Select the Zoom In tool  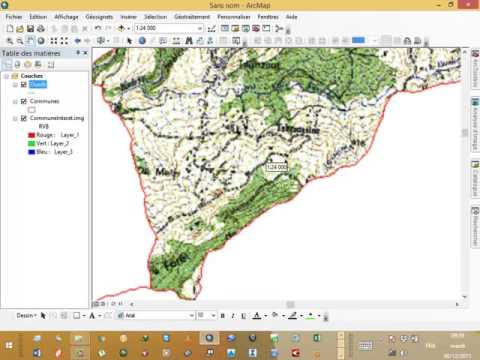[10, 41]
